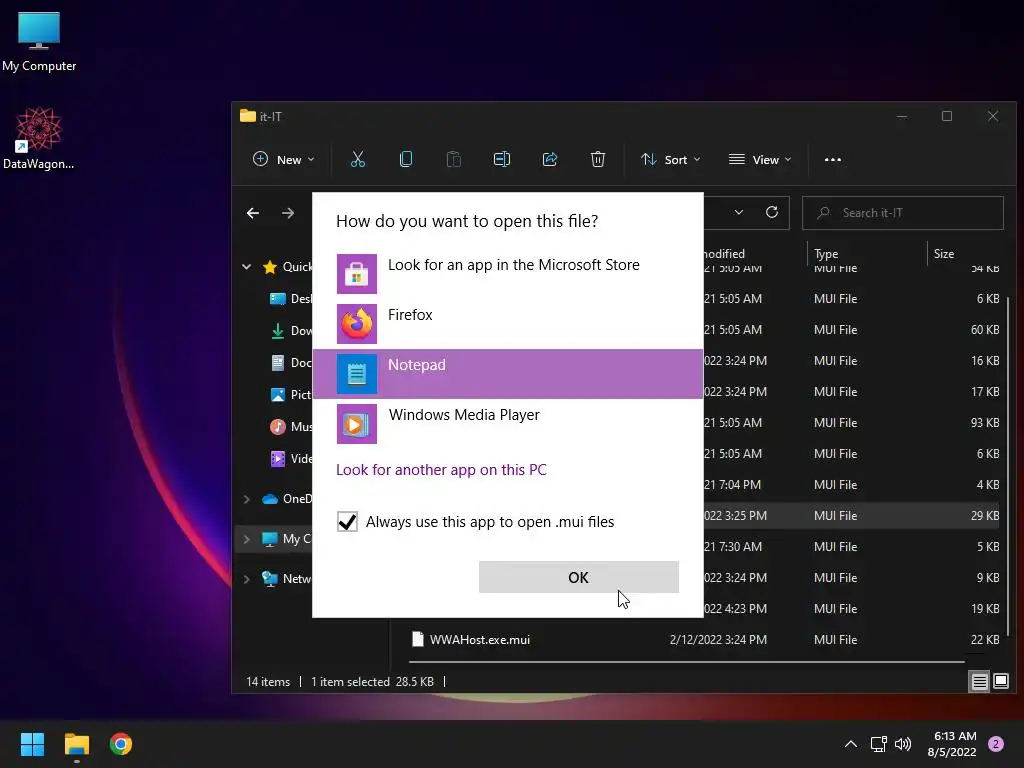Open the Sort dropdown
Screen dimensions: 1024x768
point(671,159)
